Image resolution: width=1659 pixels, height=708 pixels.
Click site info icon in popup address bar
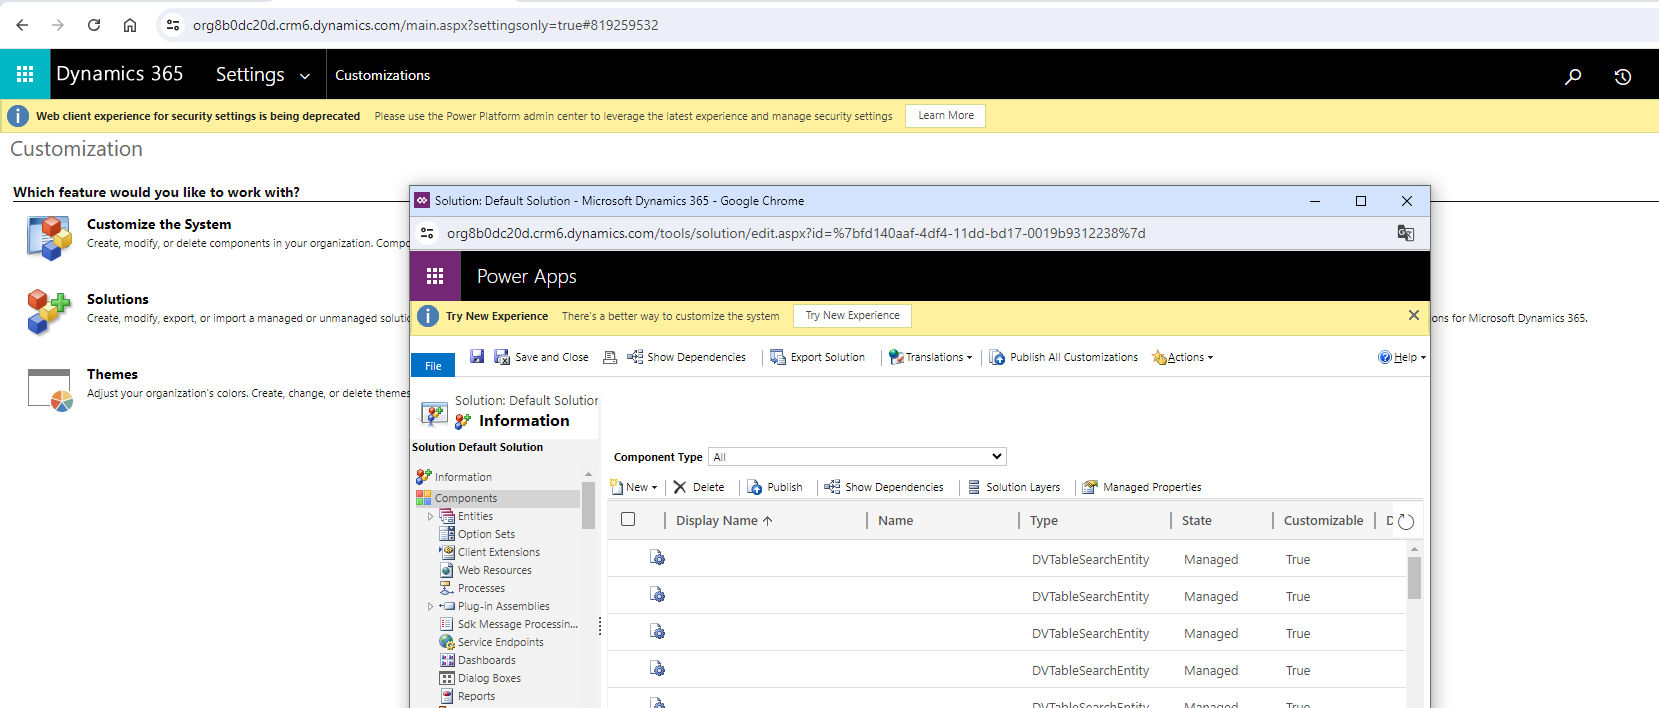point(427,233)
